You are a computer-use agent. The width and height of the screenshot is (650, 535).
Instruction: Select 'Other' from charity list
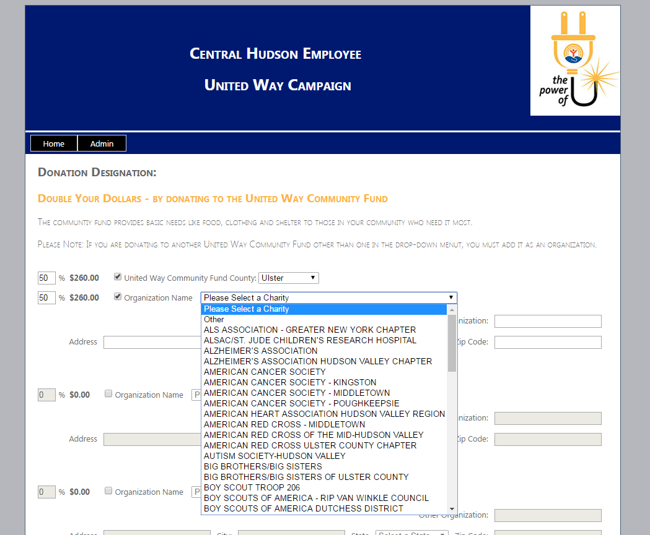324,320
